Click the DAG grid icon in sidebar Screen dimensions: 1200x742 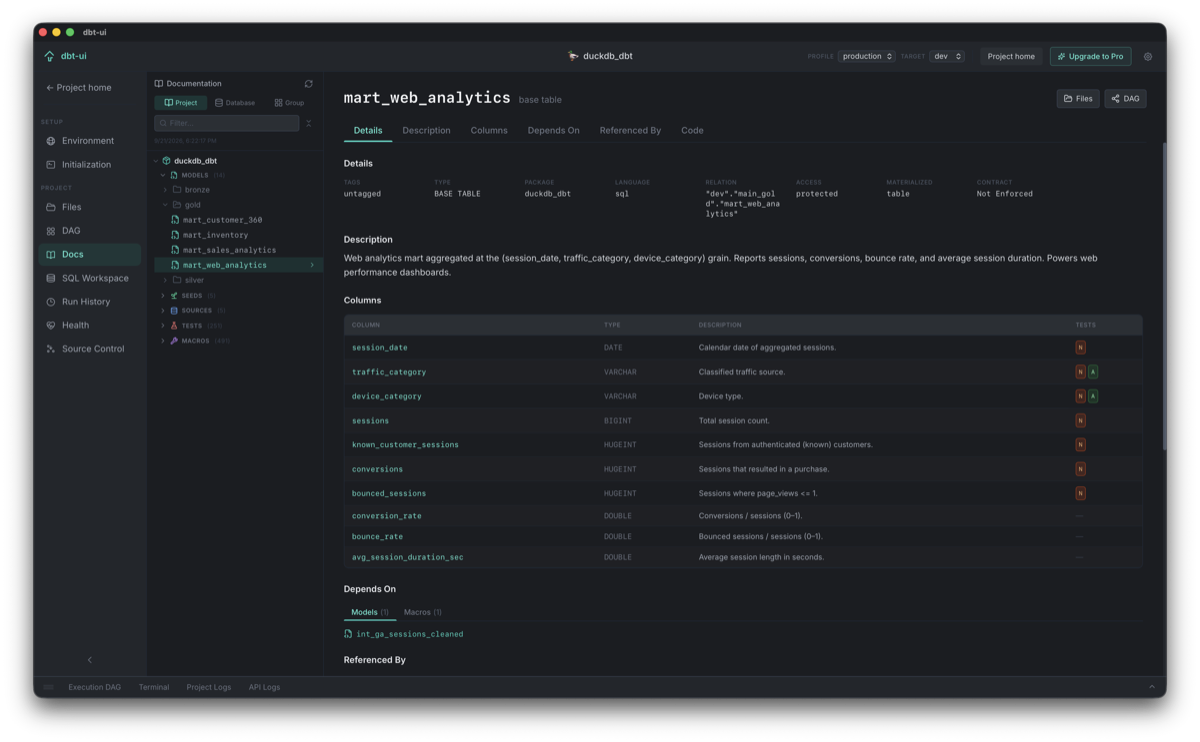pyautogui.click(x=51, y=231)
